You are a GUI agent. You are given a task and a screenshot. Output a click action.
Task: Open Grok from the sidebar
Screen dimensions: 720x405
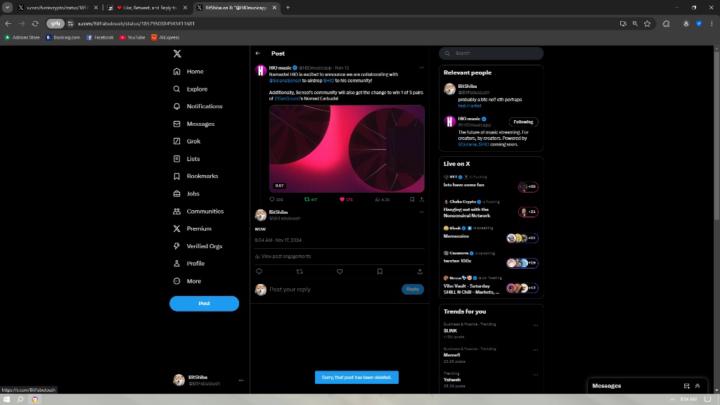[193, 141]
